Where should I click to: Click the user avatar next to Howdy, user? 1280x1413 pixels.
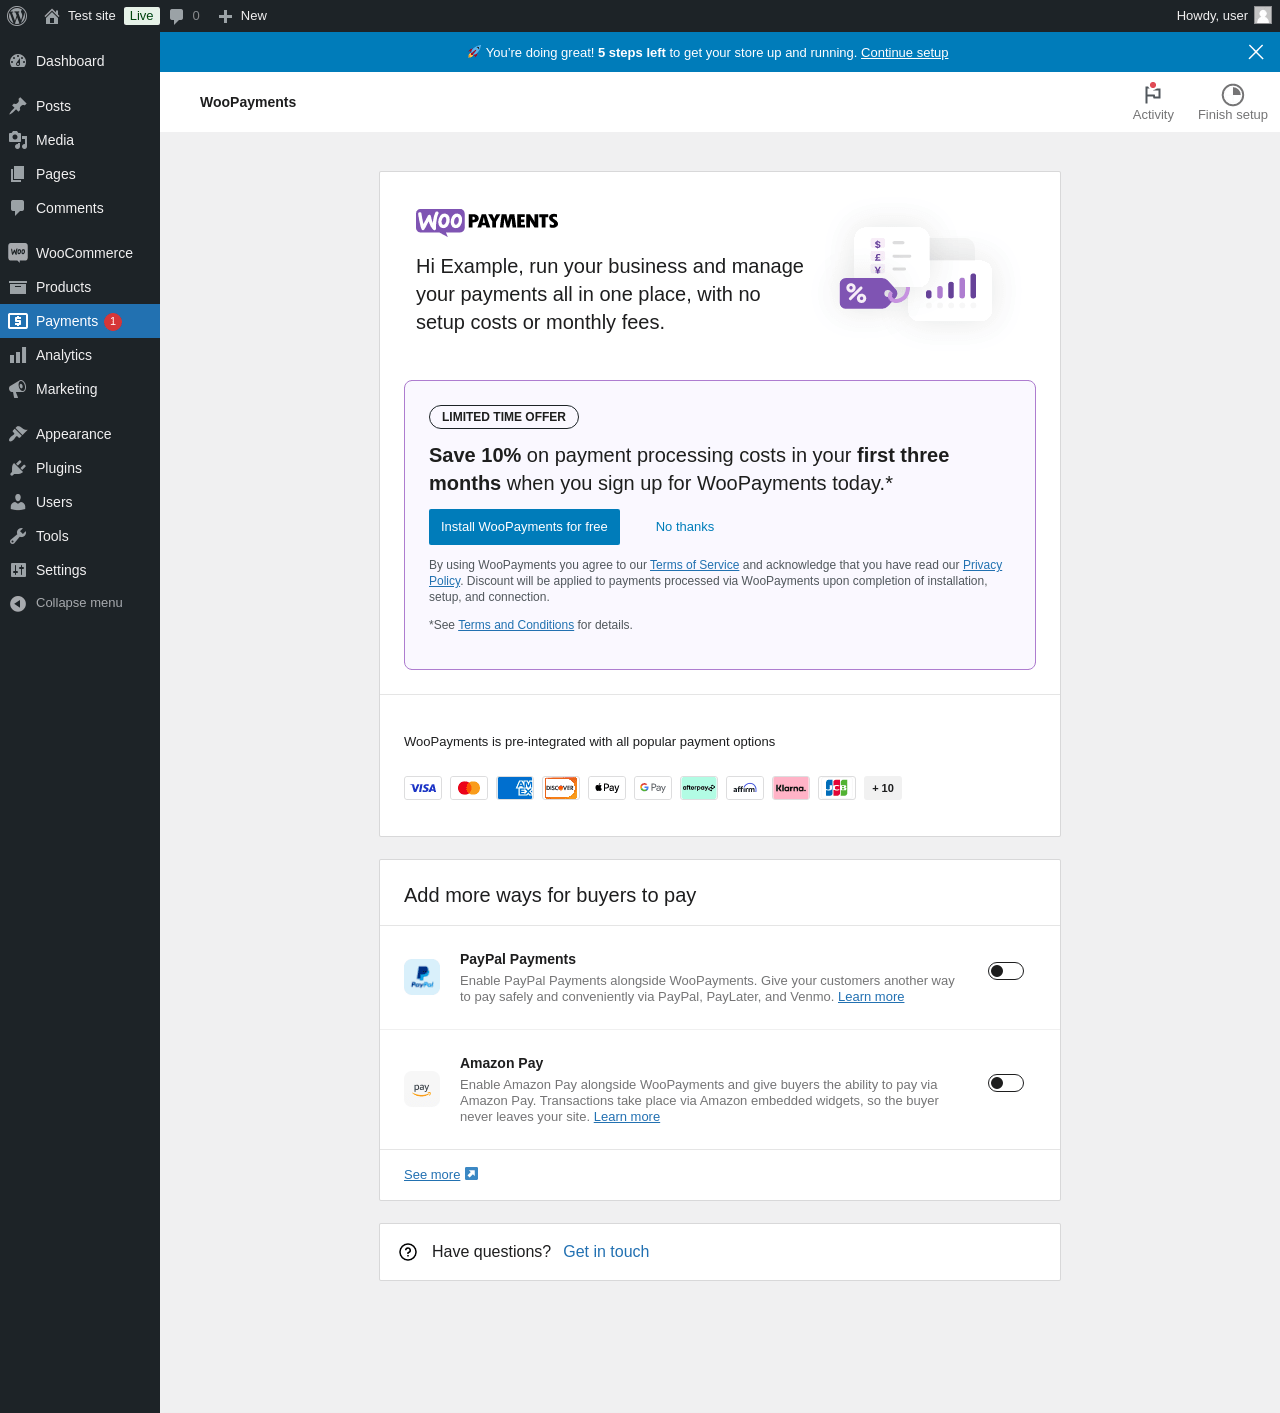click(x=1263, y=15)
